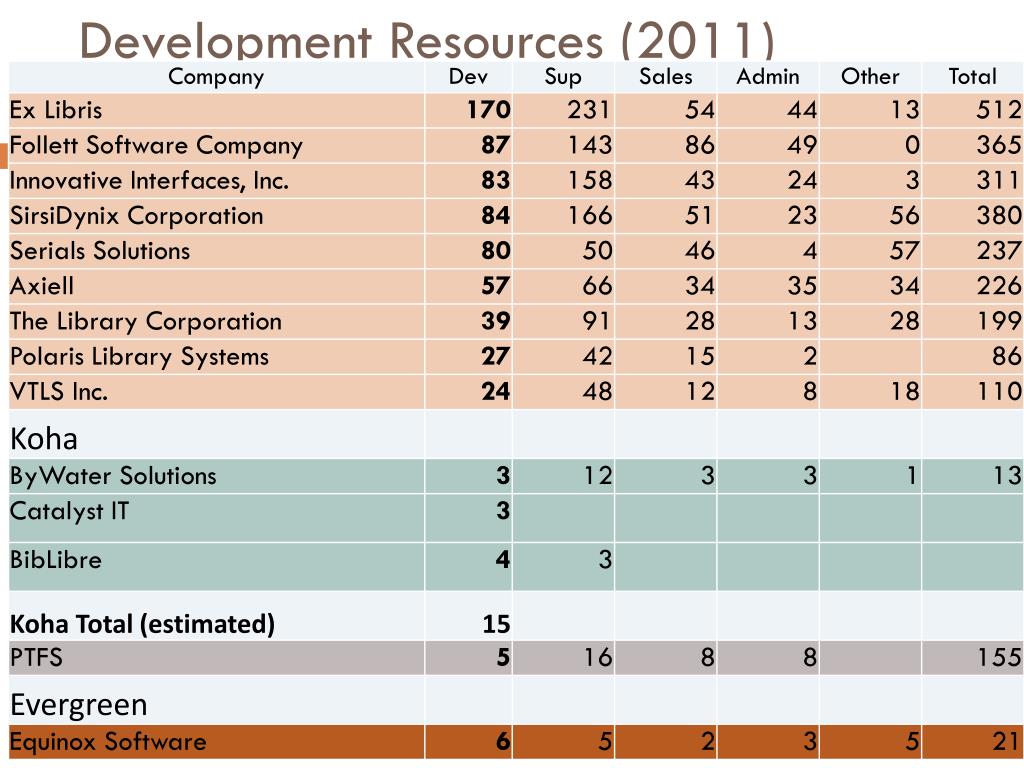Click Koha Total Dev value "15"
Viewport: 1024px width, 768px height.
coord(496,624)
